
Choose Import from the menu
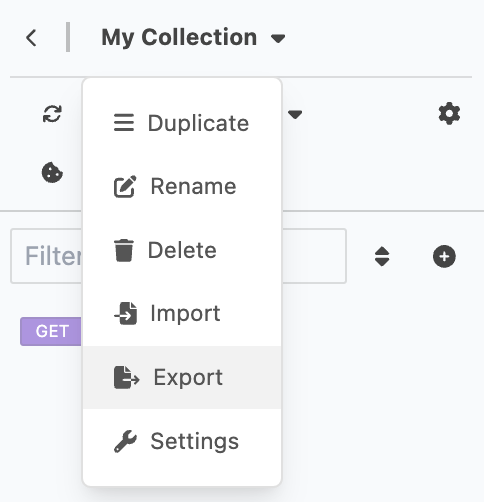pos(182,314)
